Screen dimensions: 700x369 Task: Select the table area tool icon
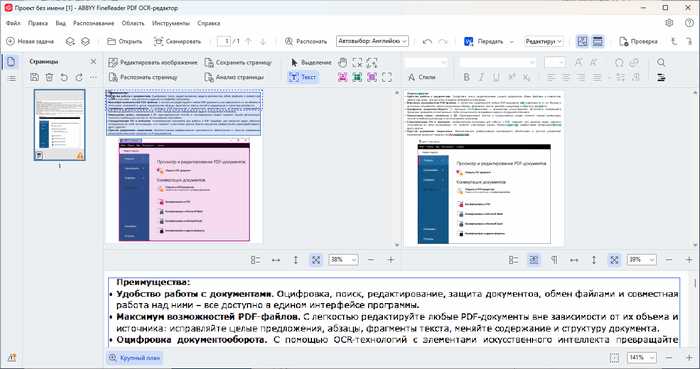[x=357, y=77]
